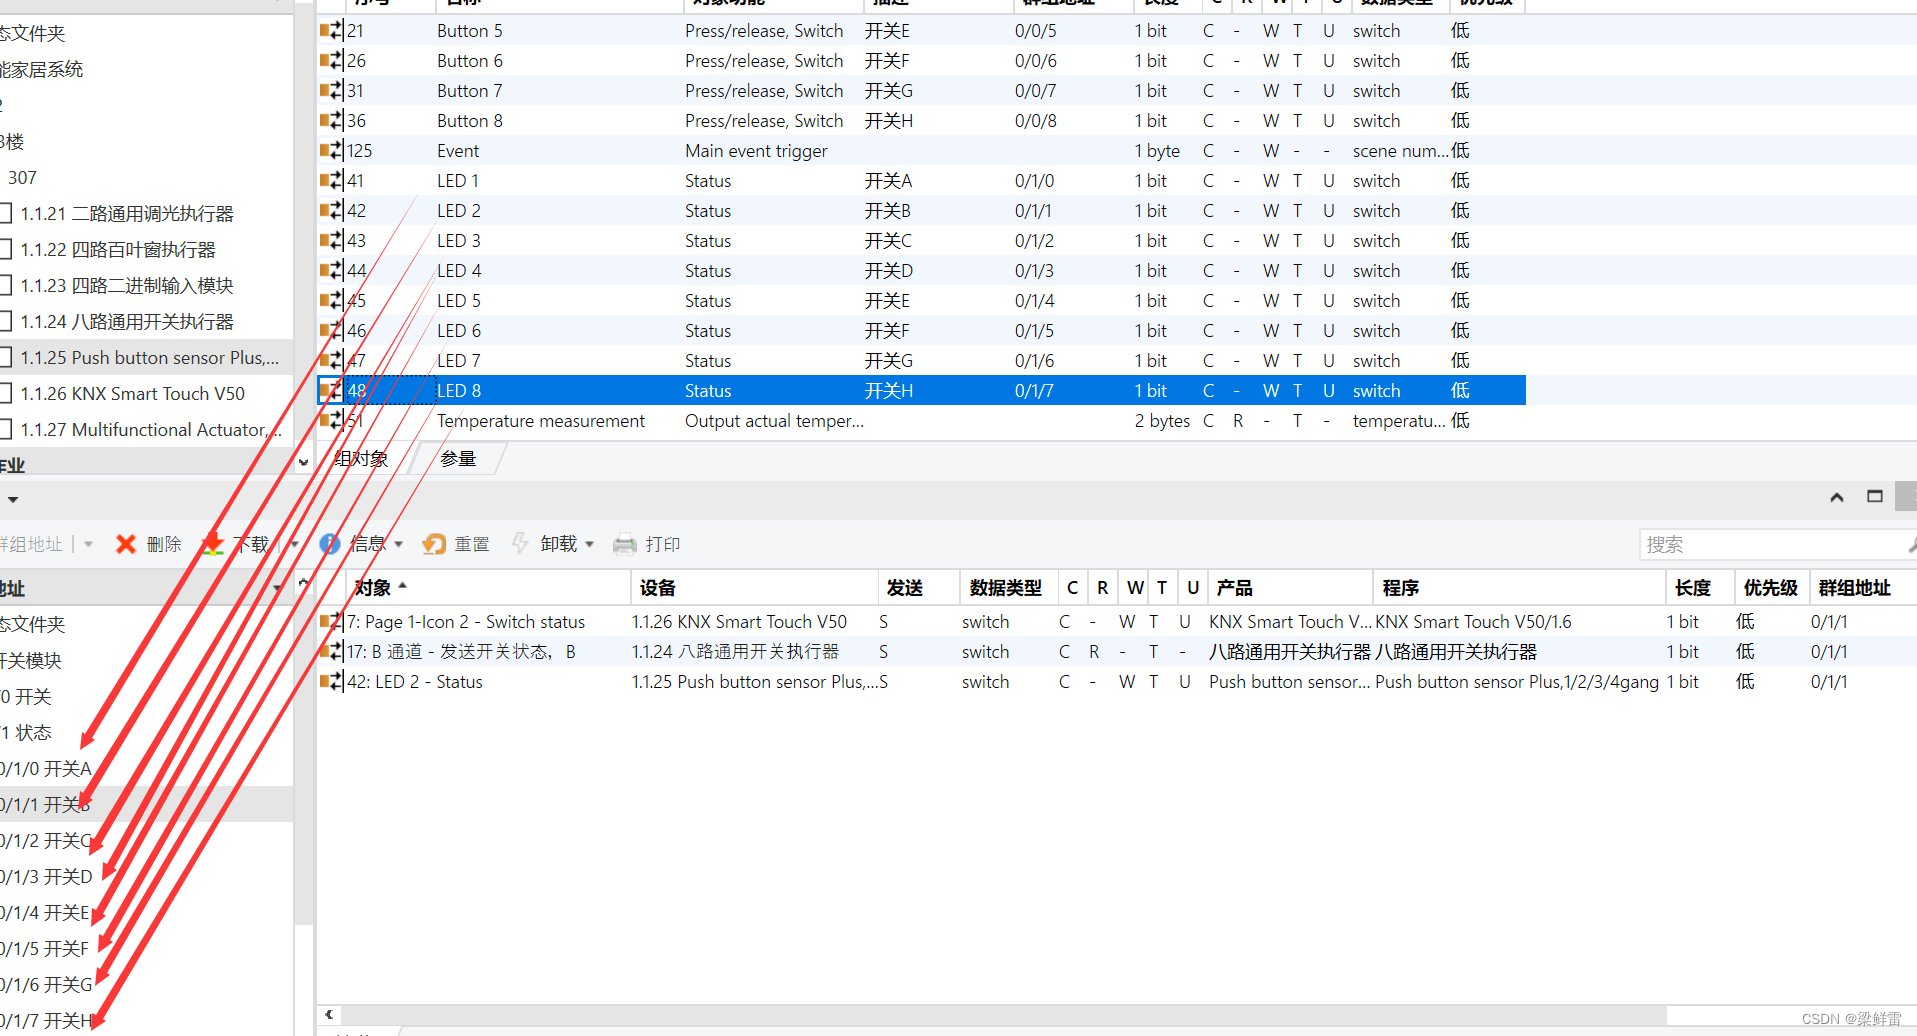1917x1036 pixels.
Task: Select group address 0/1/0 开关A in the tree
Action: tap(46, 769)
